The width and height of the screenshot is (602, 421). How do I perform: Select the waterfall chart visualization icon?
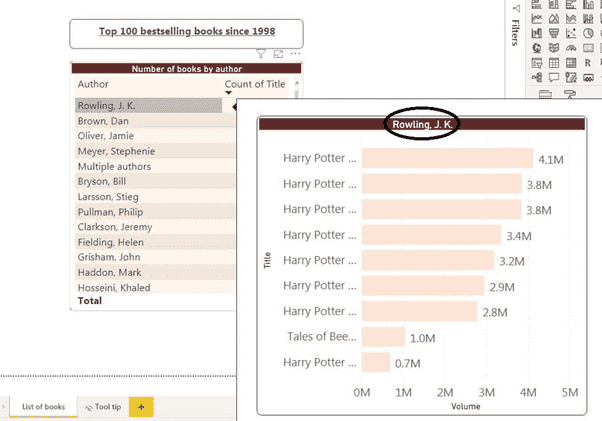tap(536, 33)
